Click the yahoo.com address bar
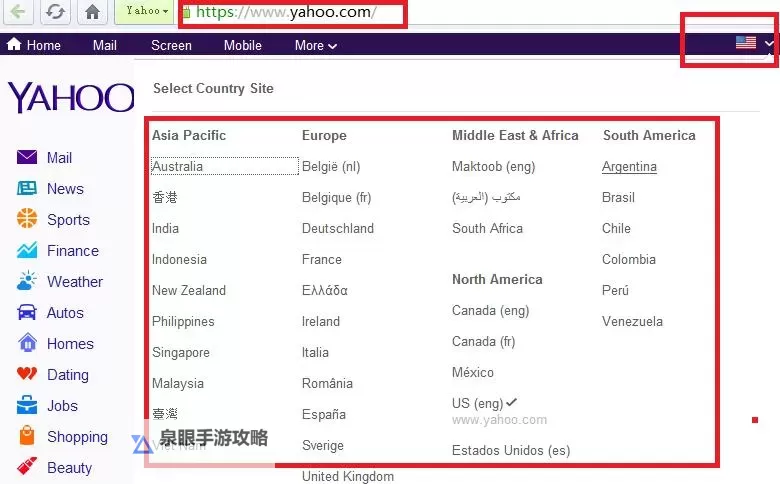The height and width of the screenshot is (484, 780). tap(293, 12)
